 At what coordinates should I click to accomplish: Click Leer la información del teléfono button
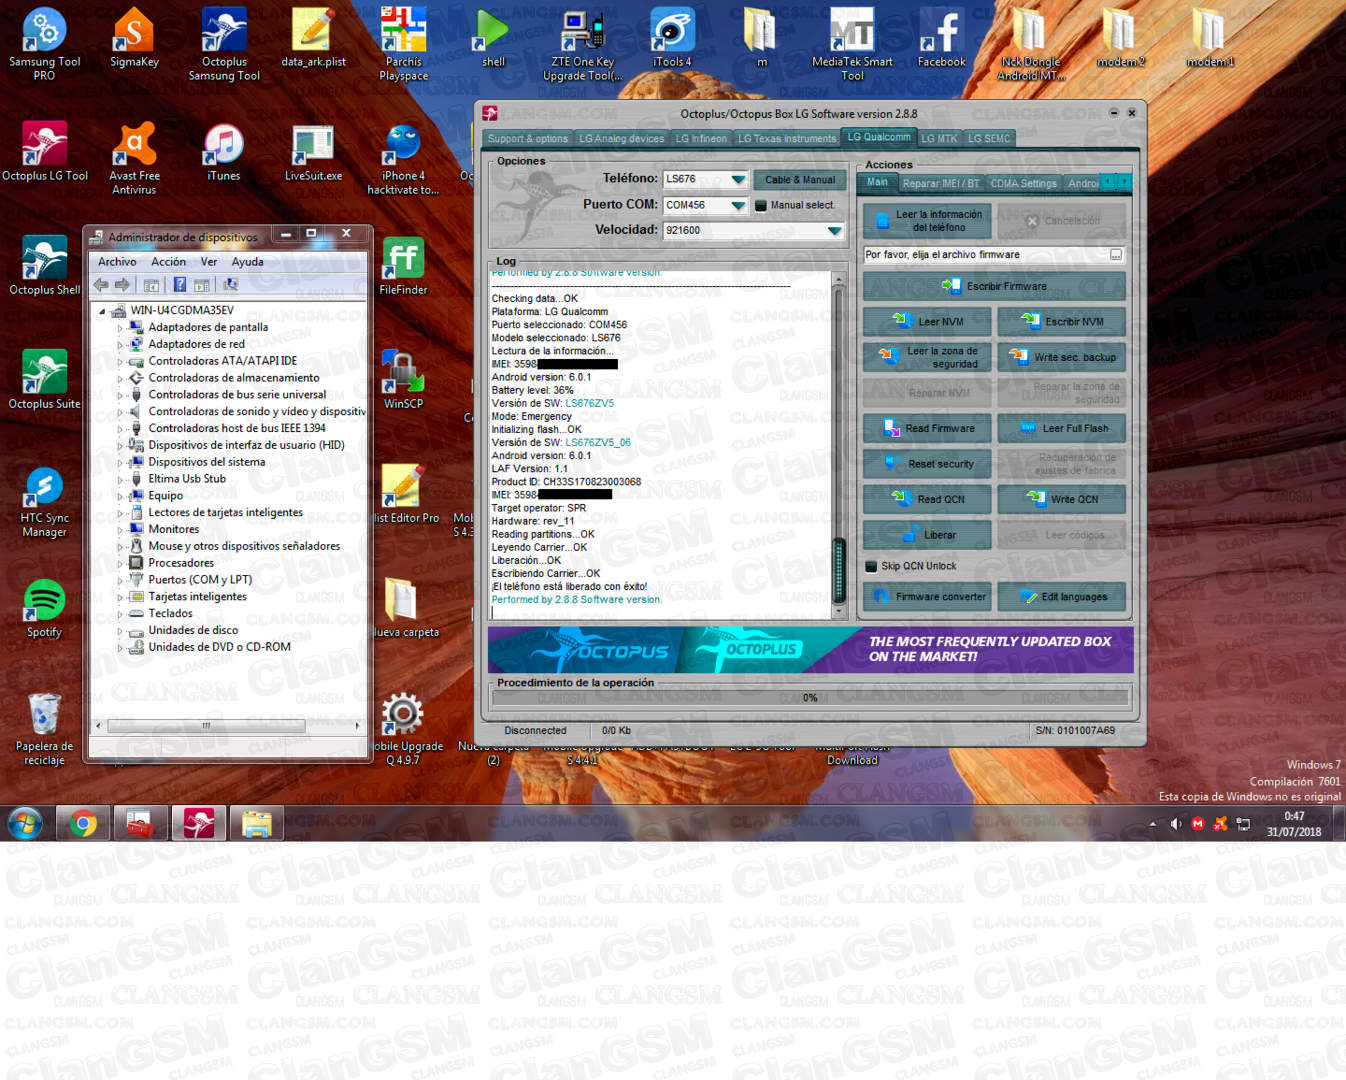coord(927,221)
